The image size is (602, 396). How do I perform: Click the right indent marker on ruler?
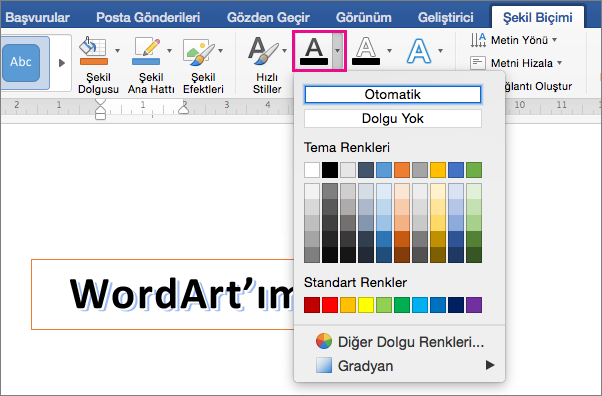(x=184, y=109)
